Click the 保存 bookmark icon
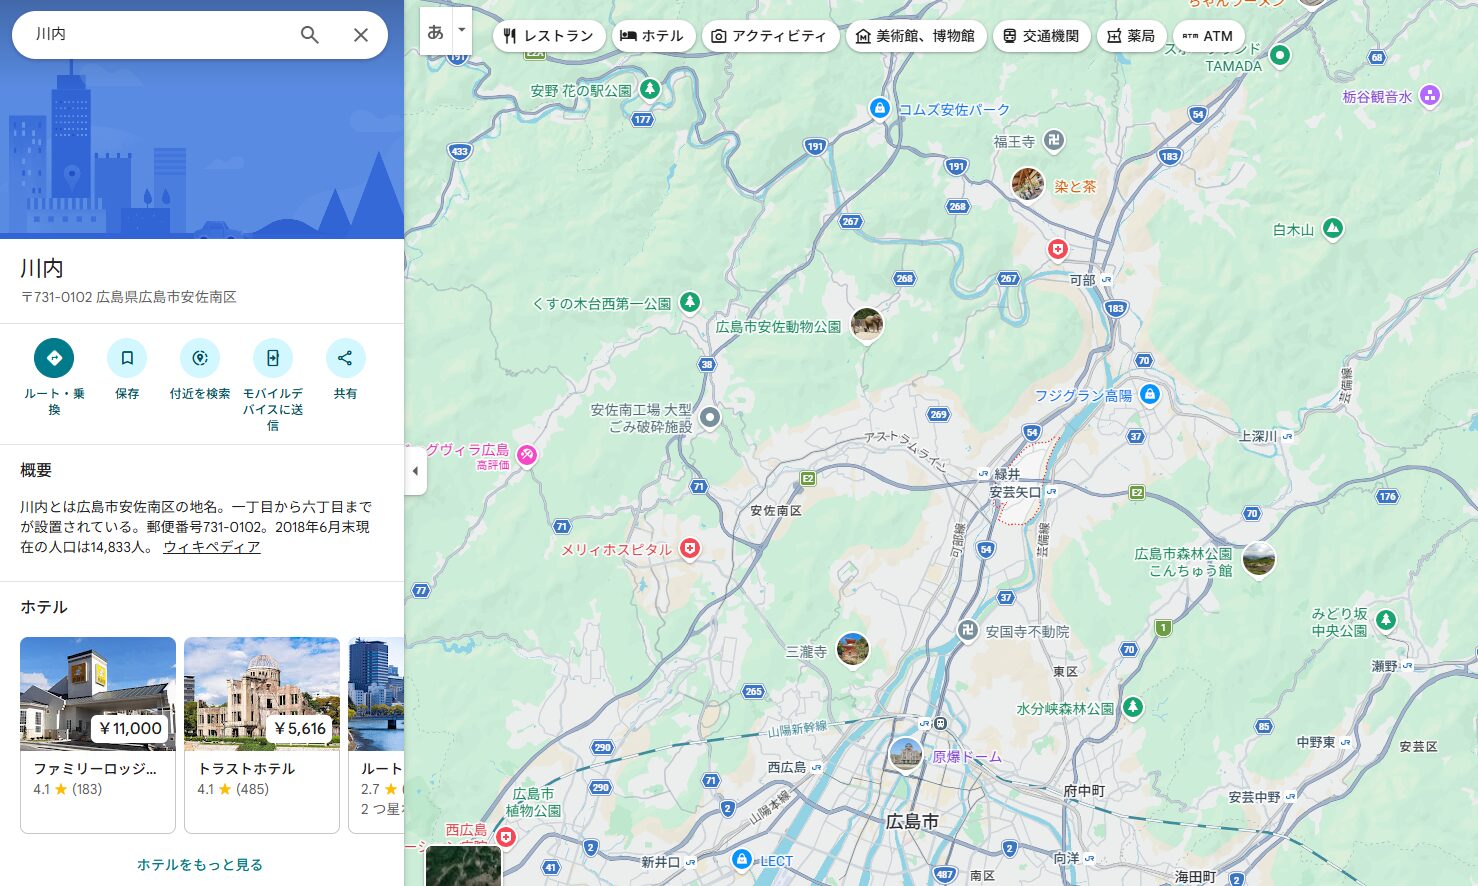The height and width of the screenshot is (886, 1478). pos(127,358)
